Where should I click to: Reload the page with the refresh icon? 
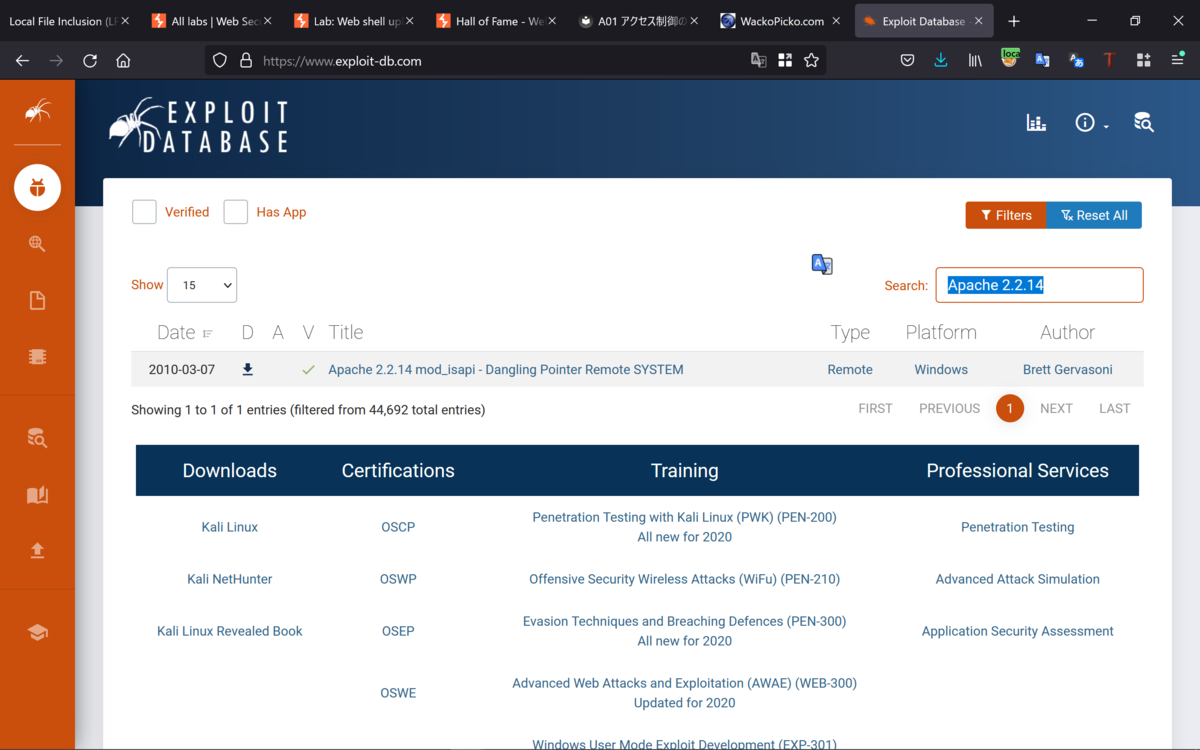point(90,61)
